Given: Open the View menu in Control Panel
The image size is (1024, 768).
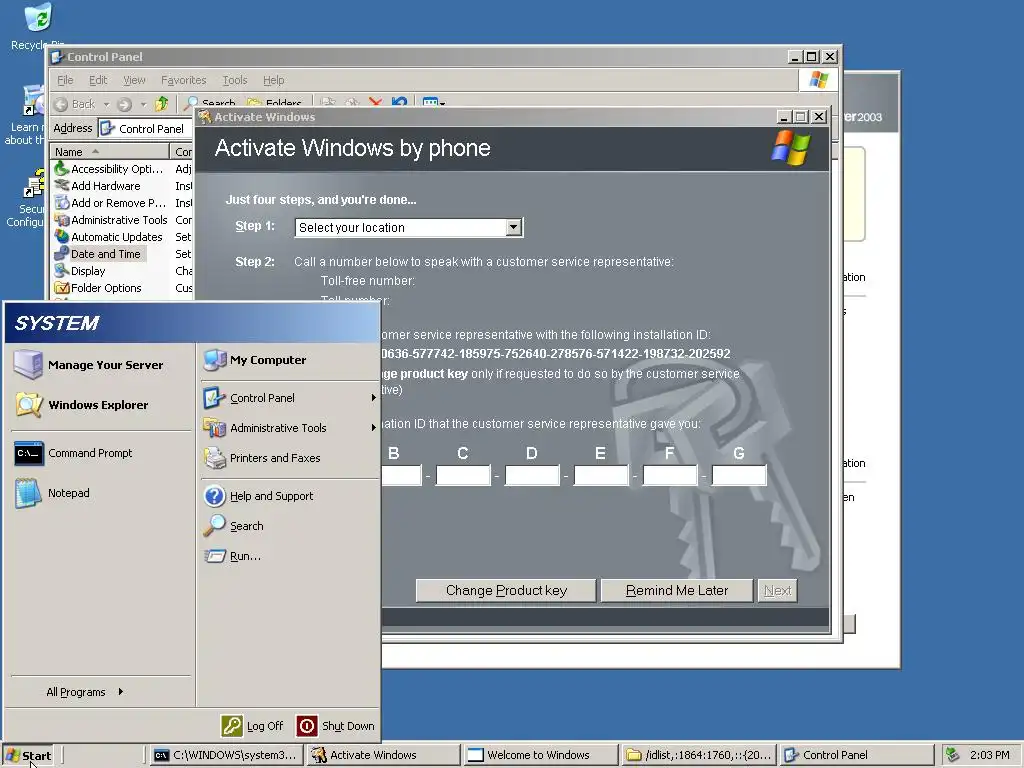Looking at the screenshot, I should [134, 80].
